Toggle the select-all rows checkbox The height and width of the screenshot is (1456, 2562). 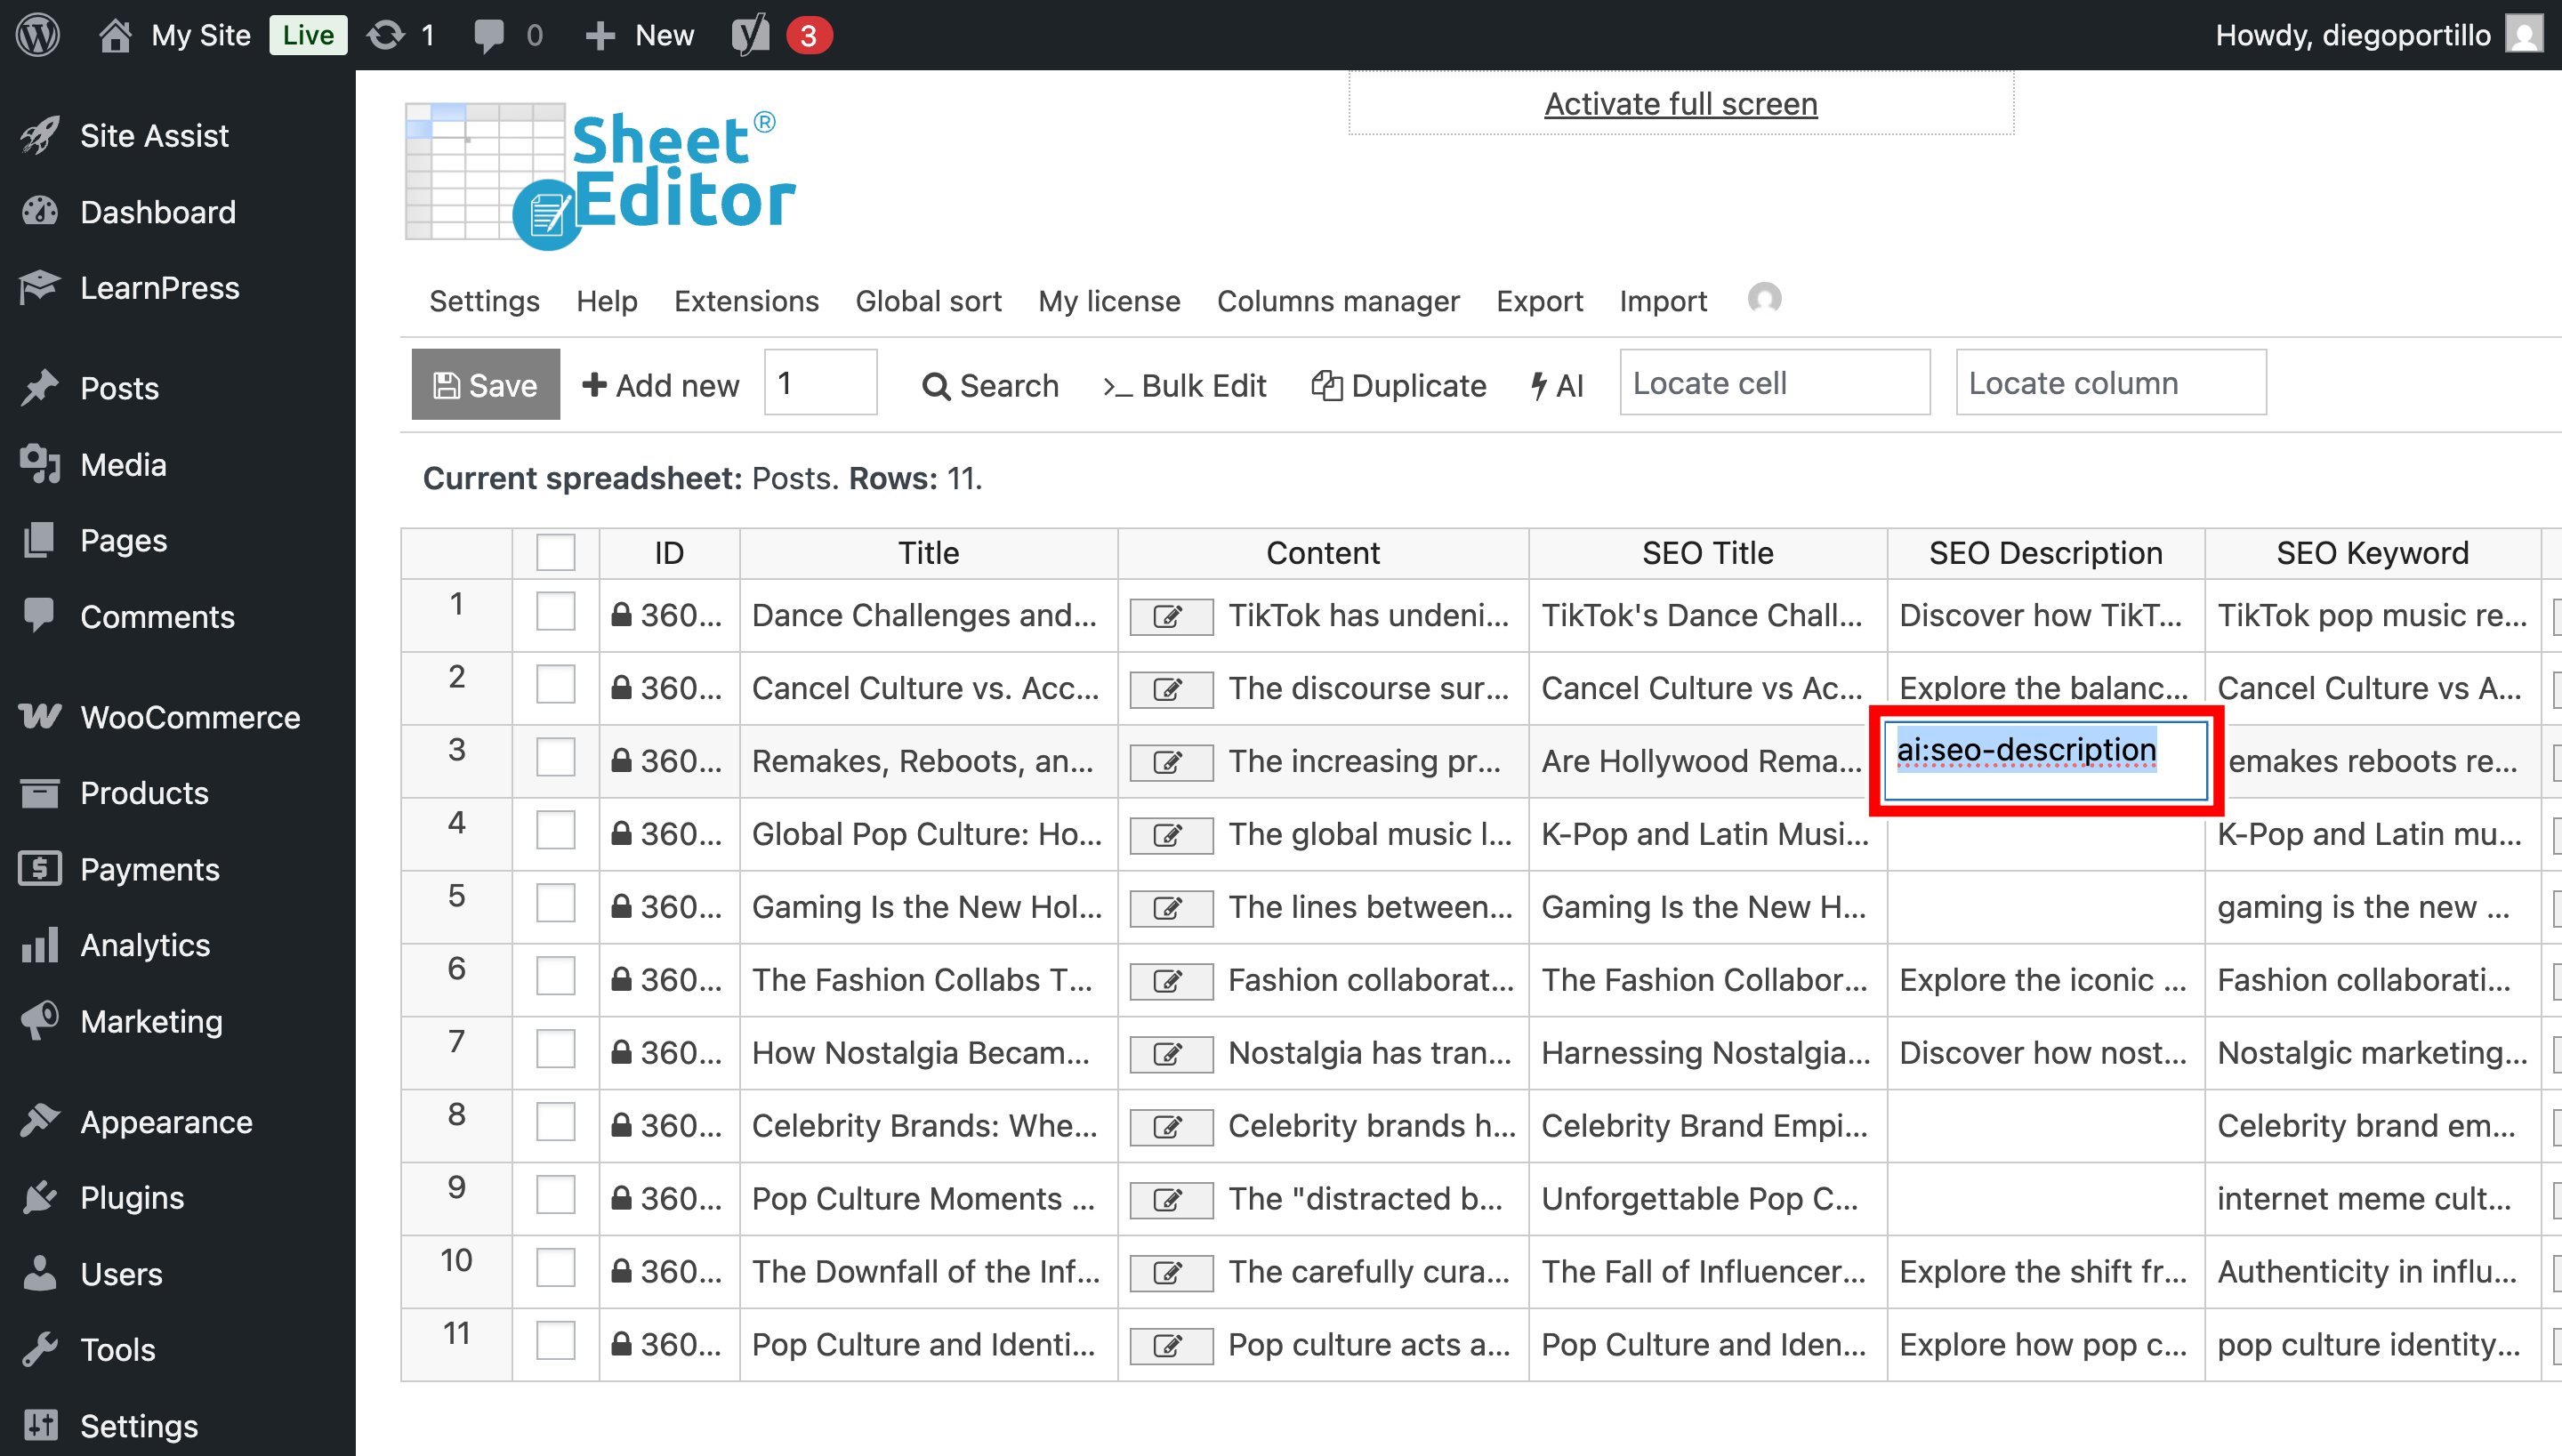point(555,553)
